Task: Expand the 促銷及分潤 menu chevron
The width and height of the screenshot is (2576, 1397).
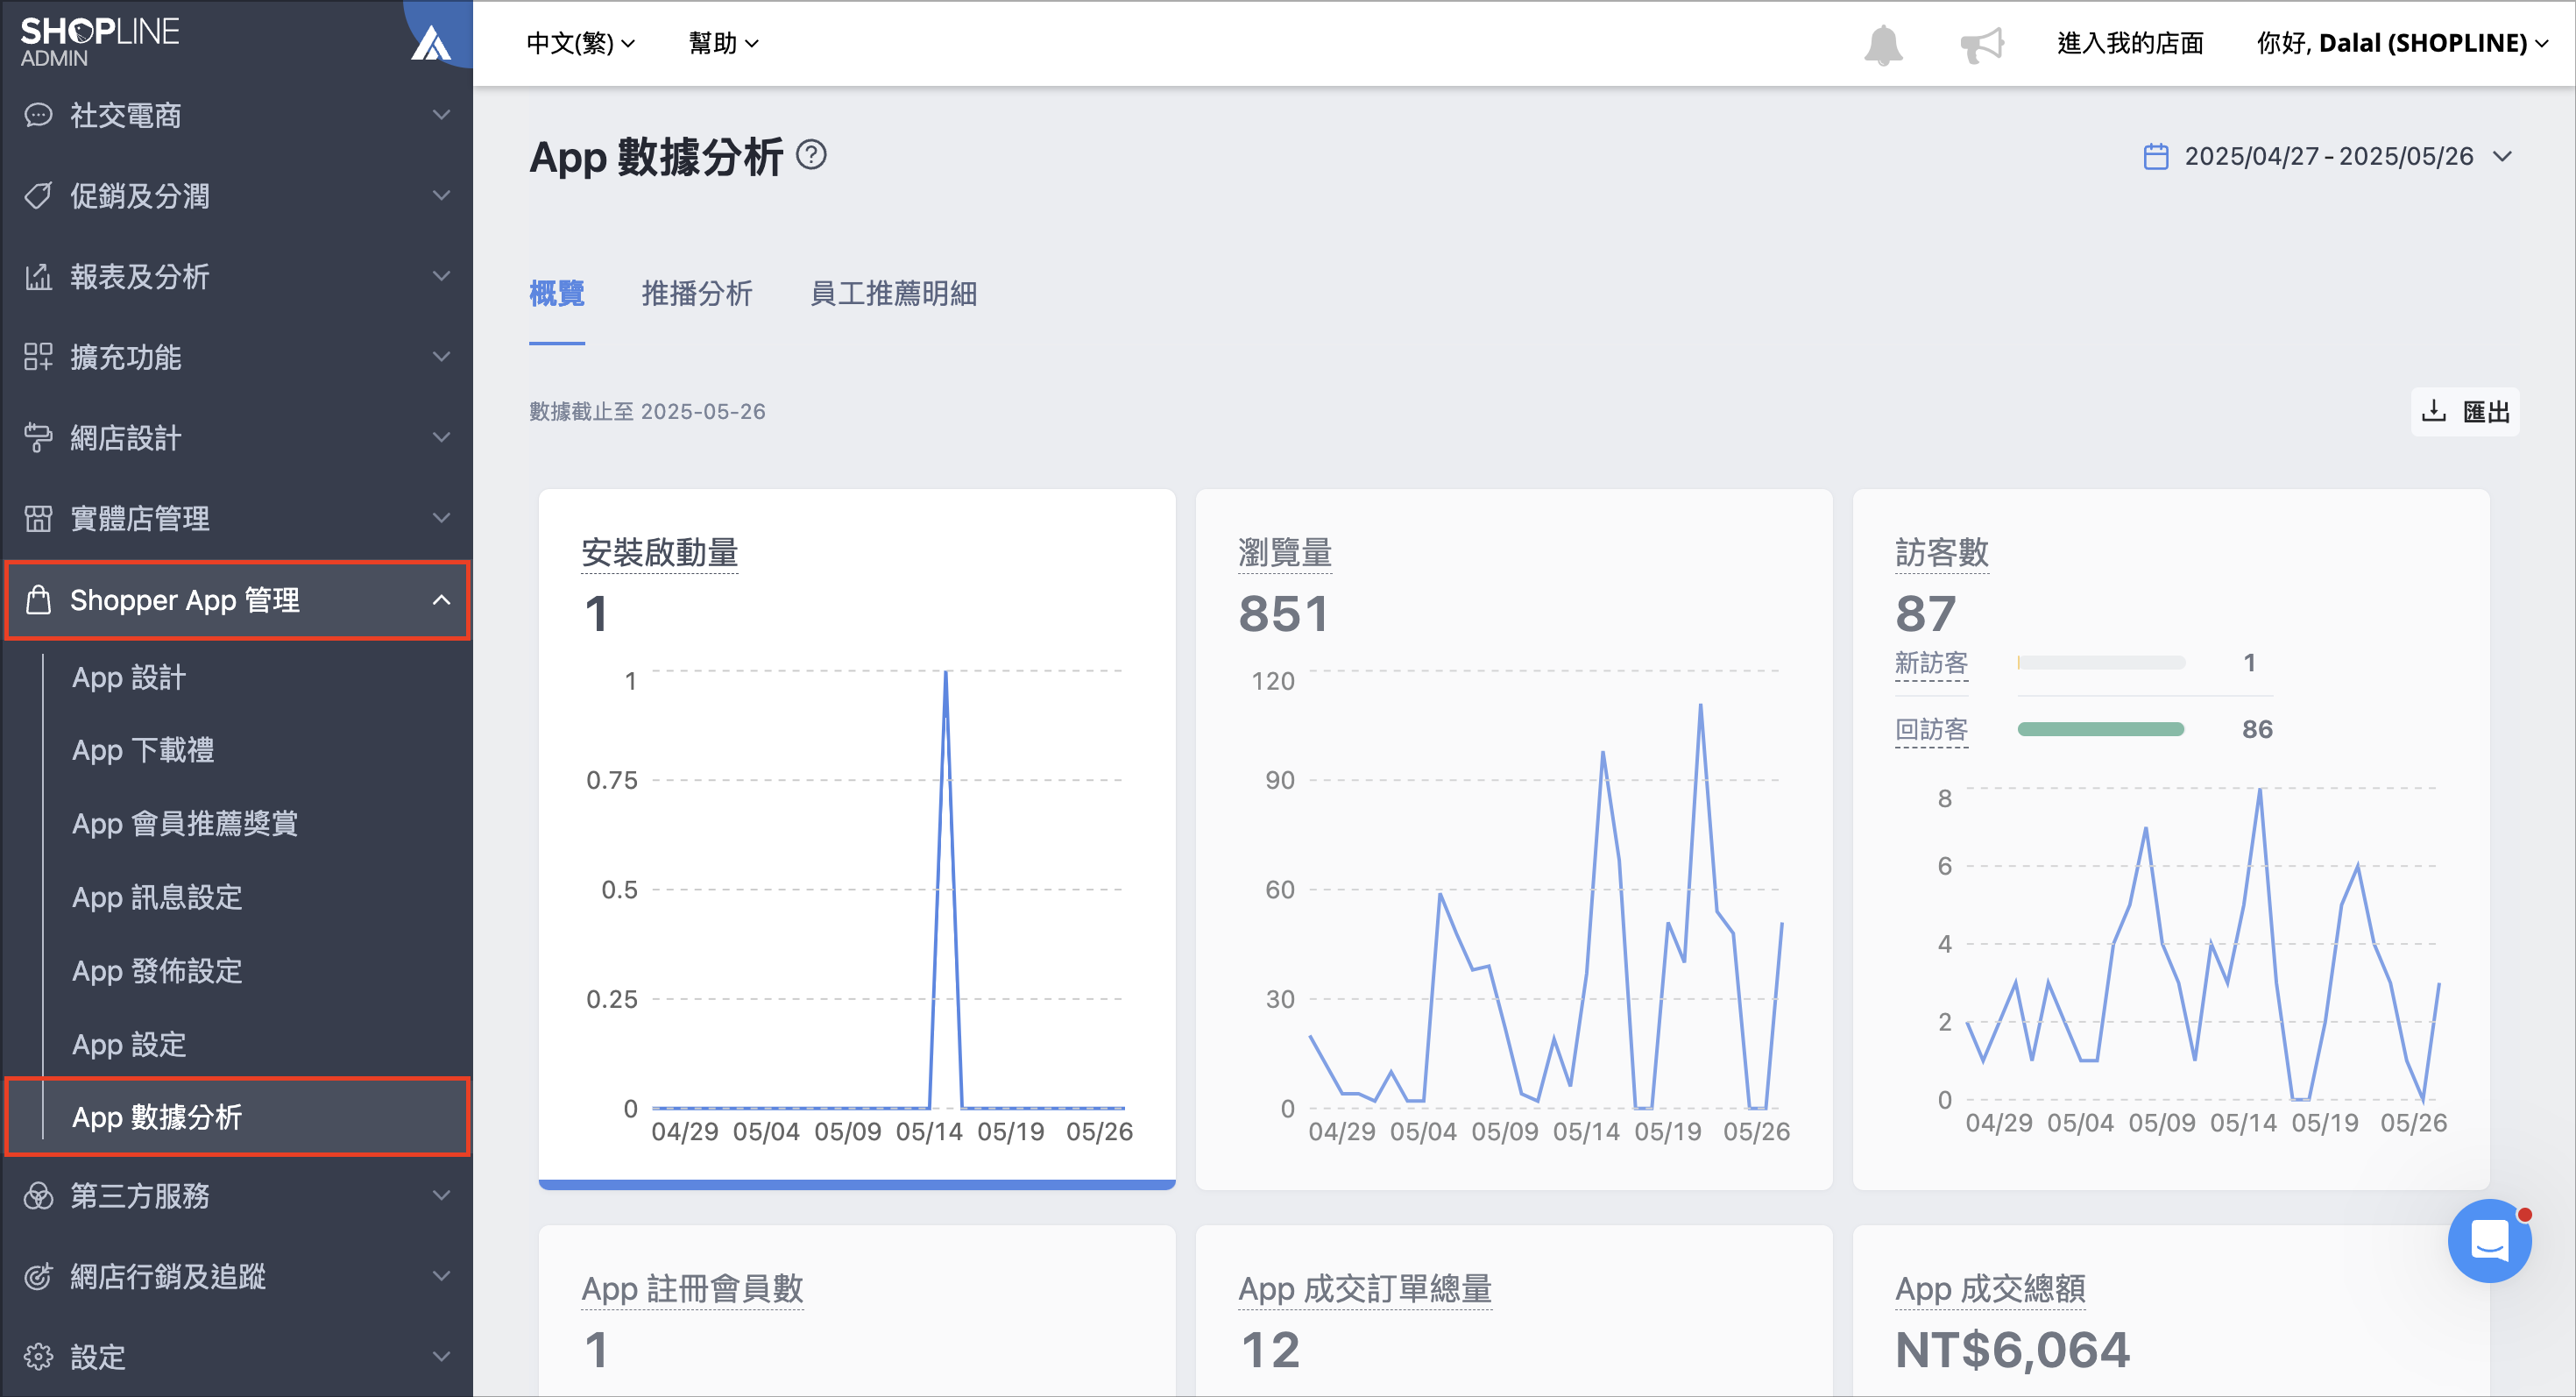Action: click(x=441, y=196)
